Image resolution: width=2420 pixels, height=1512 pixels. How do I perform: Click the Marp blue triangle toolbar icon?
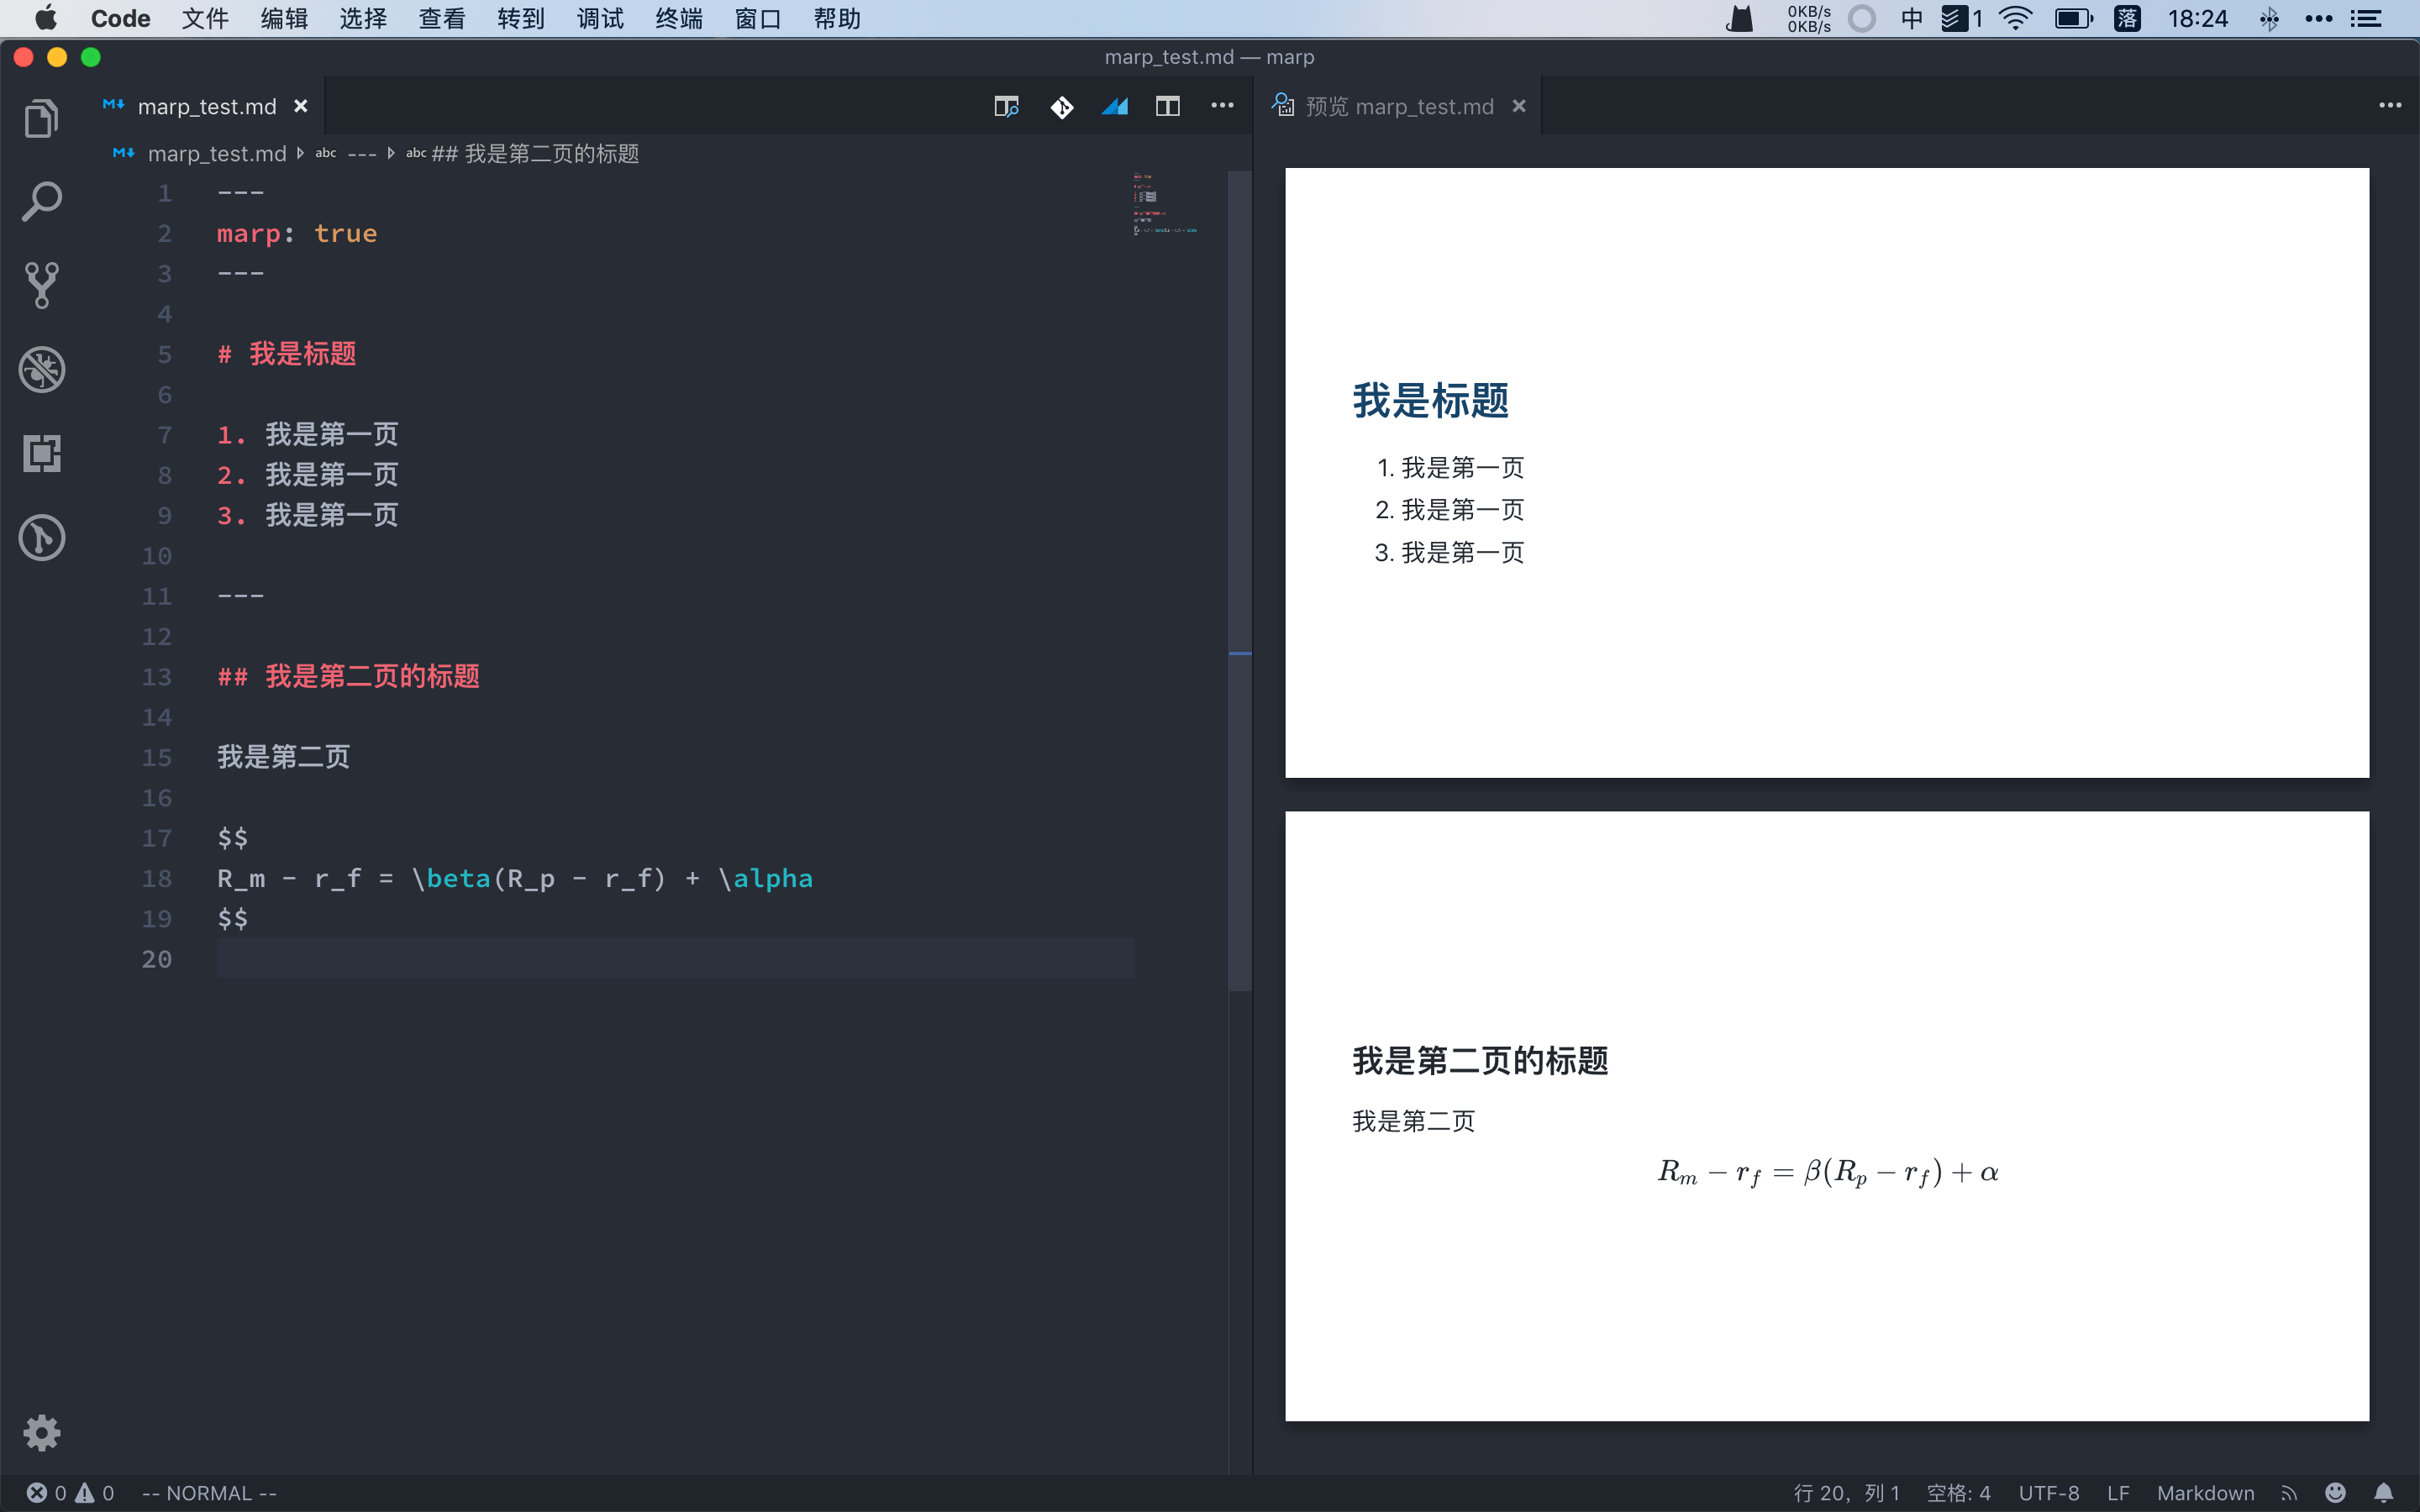[x=1114, y=106]
